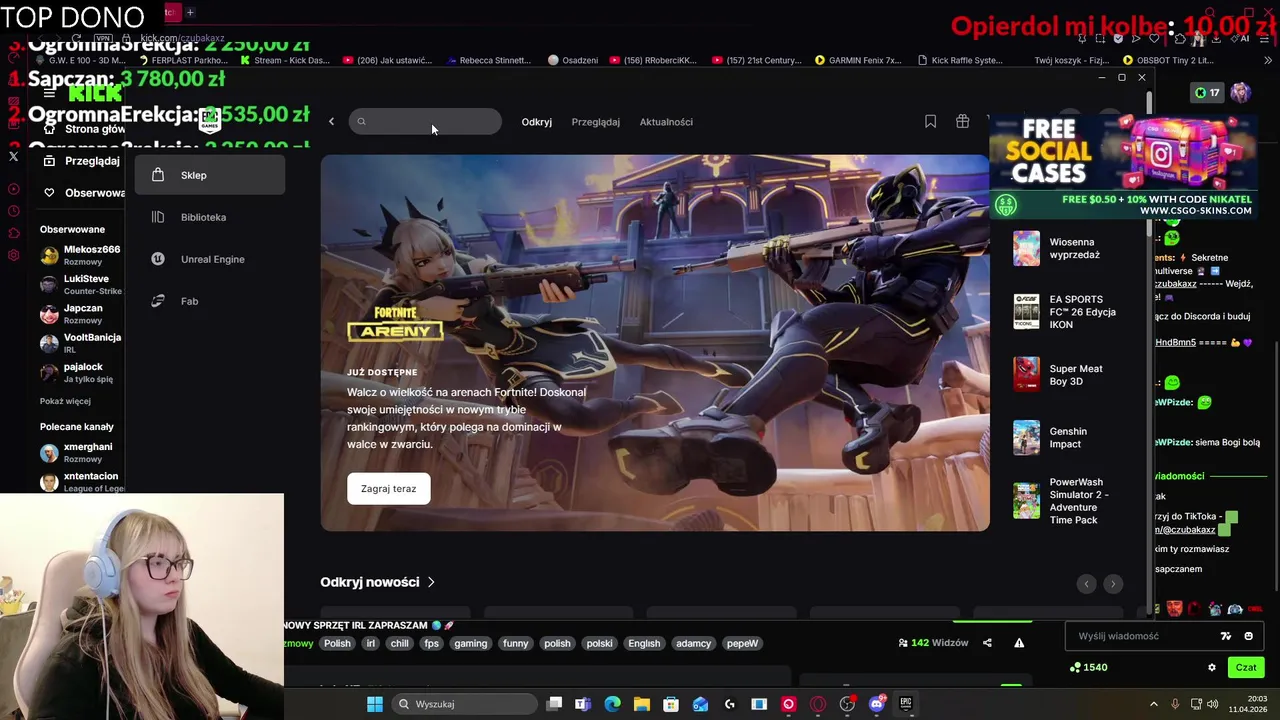Viewport: 1280px width, 720px height.
Task: Click the Windows taskbar Wyszukaj search box
Action: 463,704
